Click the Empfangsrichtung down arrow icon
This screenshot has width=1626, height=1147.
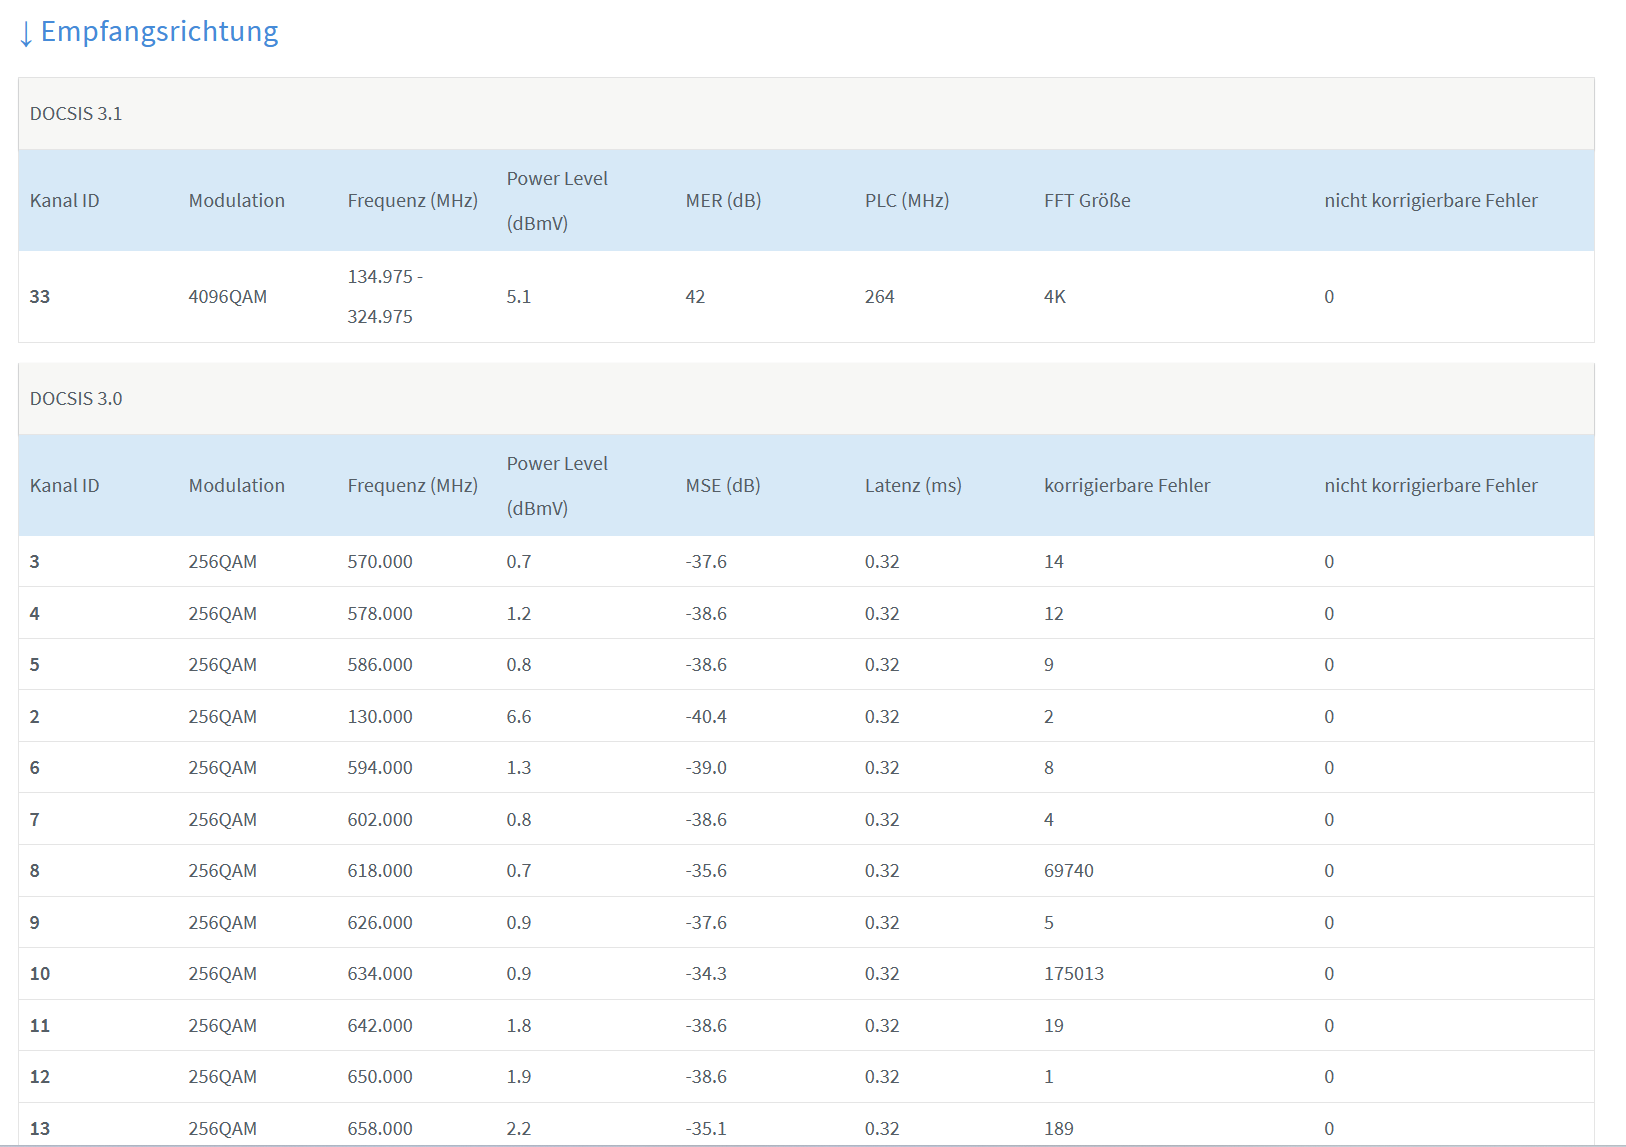coord(26,33)
